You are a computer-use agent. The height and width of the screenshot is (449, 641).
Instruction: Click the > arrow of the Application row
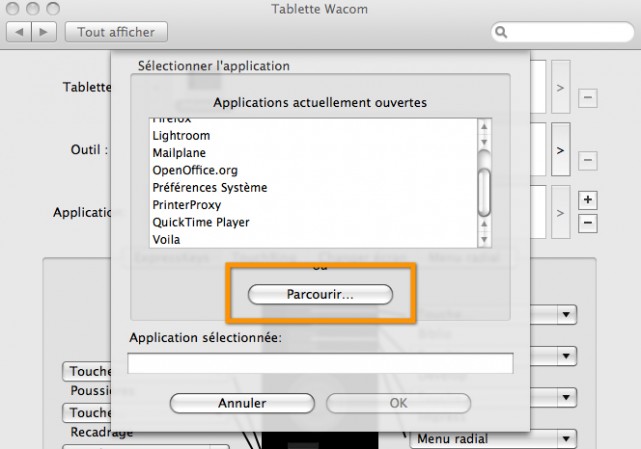click(x=560, y=212)
